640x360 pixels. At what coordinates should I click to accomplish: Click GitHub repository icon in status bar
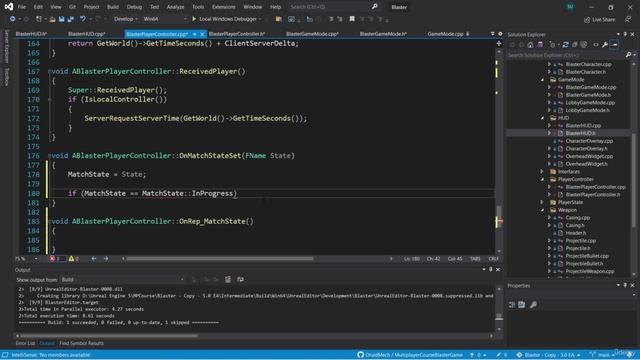360,355
